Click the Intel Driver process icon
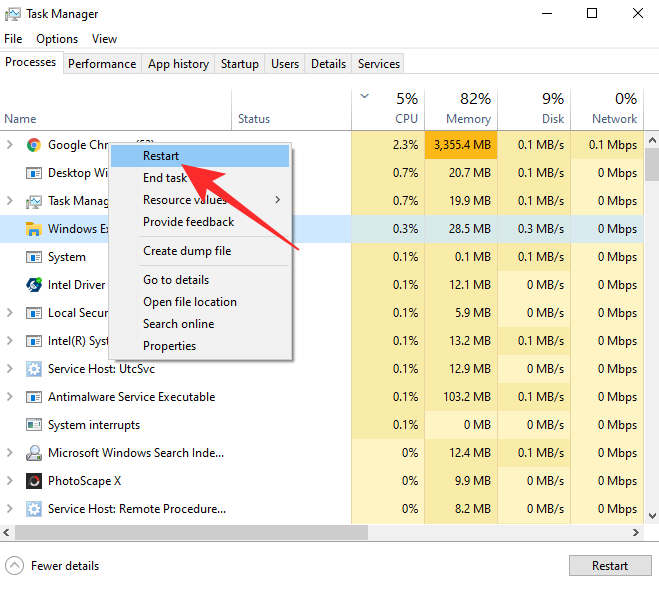 coord(33,285)
